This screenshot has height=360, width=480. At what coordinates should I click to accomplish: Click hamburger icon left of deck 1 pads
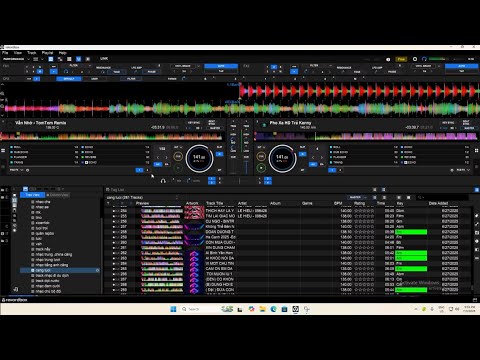(3, 151)
